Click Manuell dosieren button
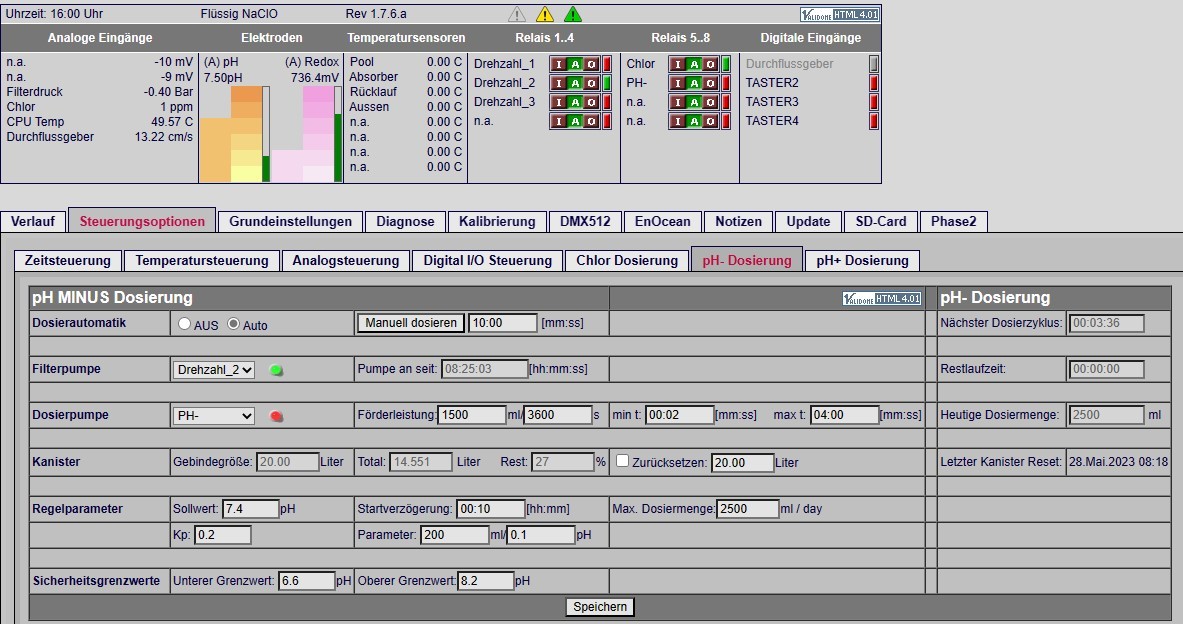 tap(410, 323)
